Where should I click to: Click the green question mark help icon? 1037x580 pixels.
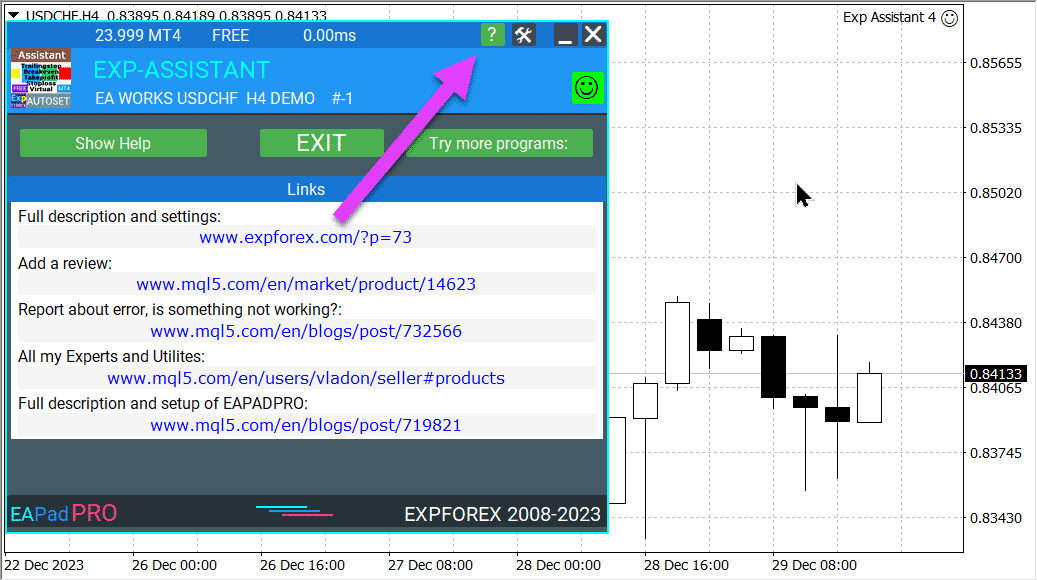point(492,35)
